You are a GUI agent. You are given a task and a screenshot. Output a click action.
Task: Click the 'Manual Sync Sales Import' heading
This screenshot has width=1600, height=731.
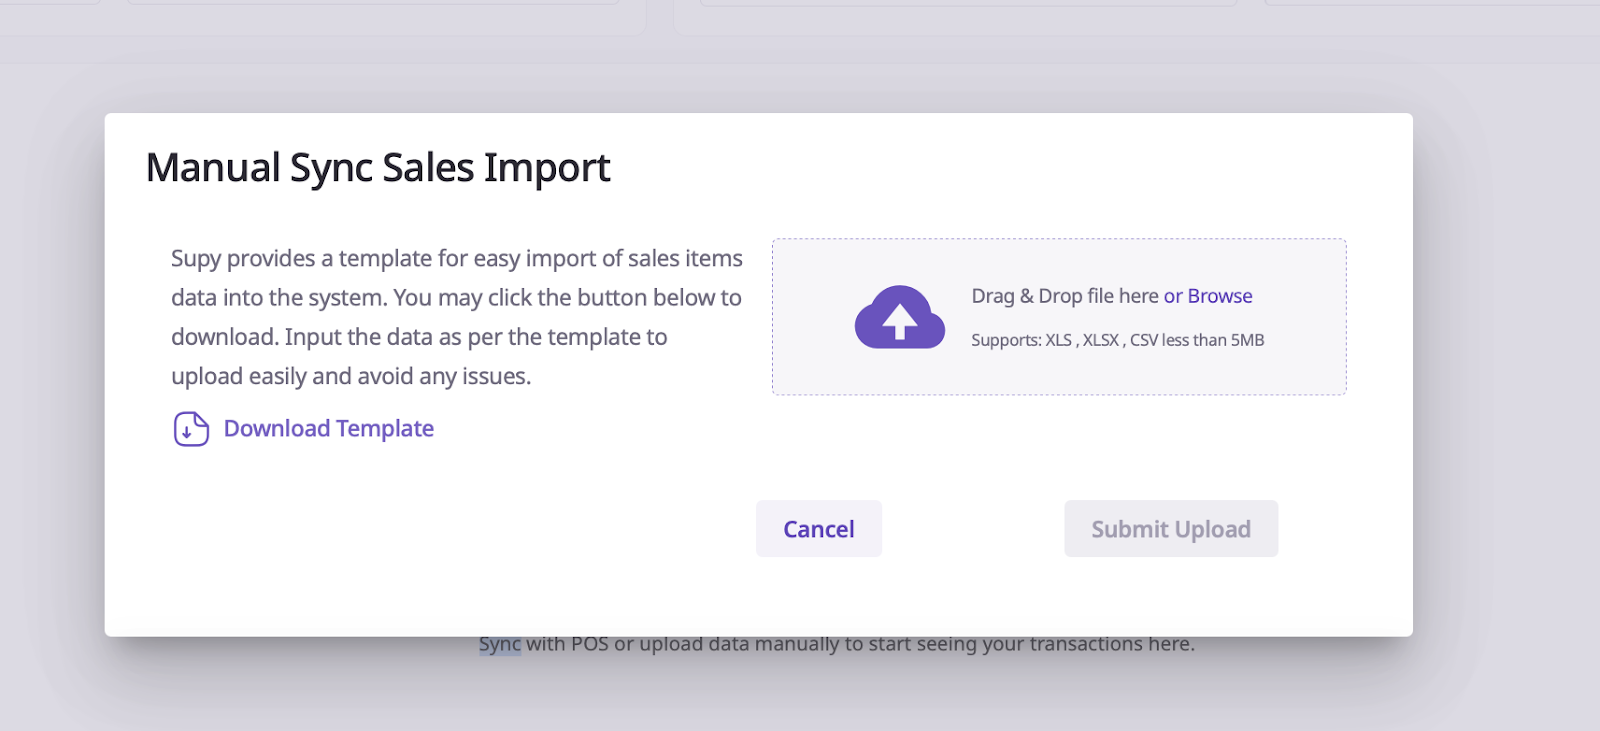(x=378, y=168)
